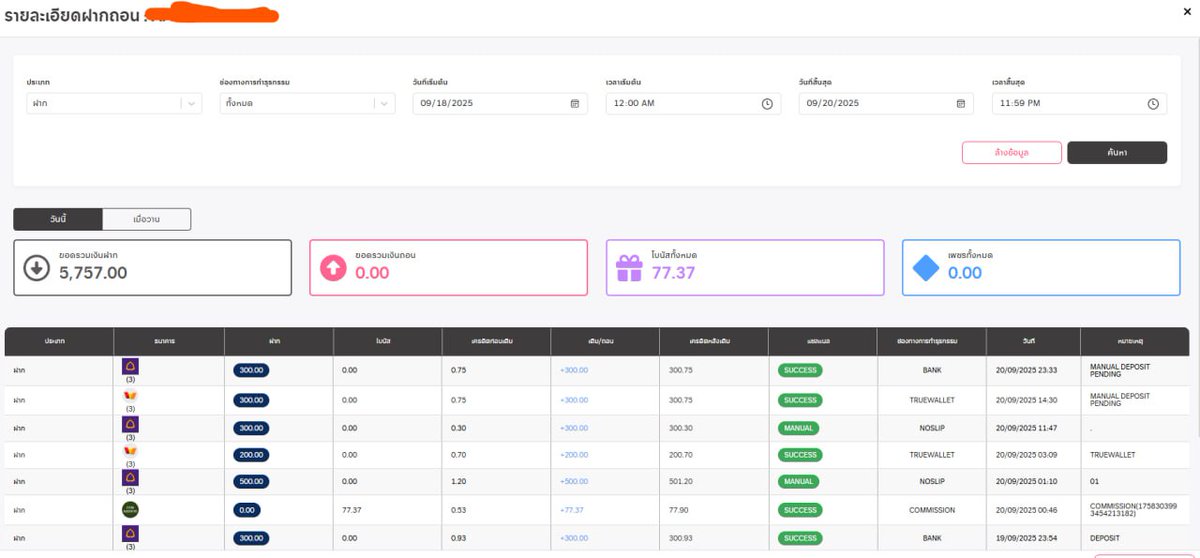Click the BANK channel cell in the 23:33 row
Viewport: 1200px width, 558px height.
931,370
